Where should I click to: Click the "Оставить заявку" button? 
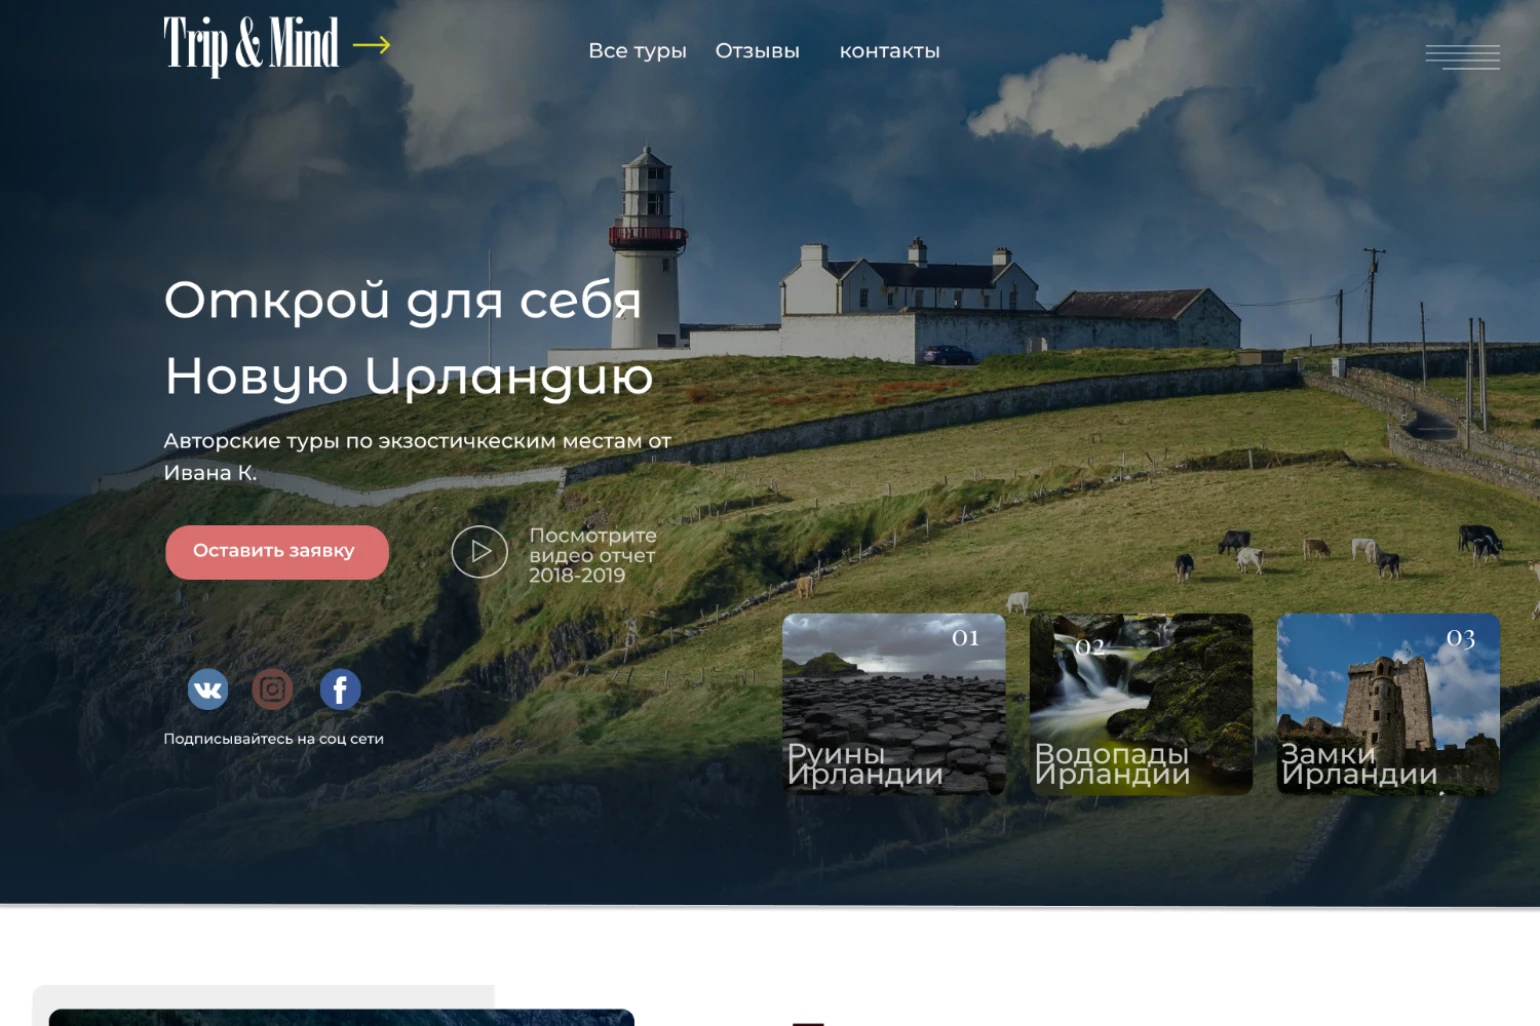[277, 552]
